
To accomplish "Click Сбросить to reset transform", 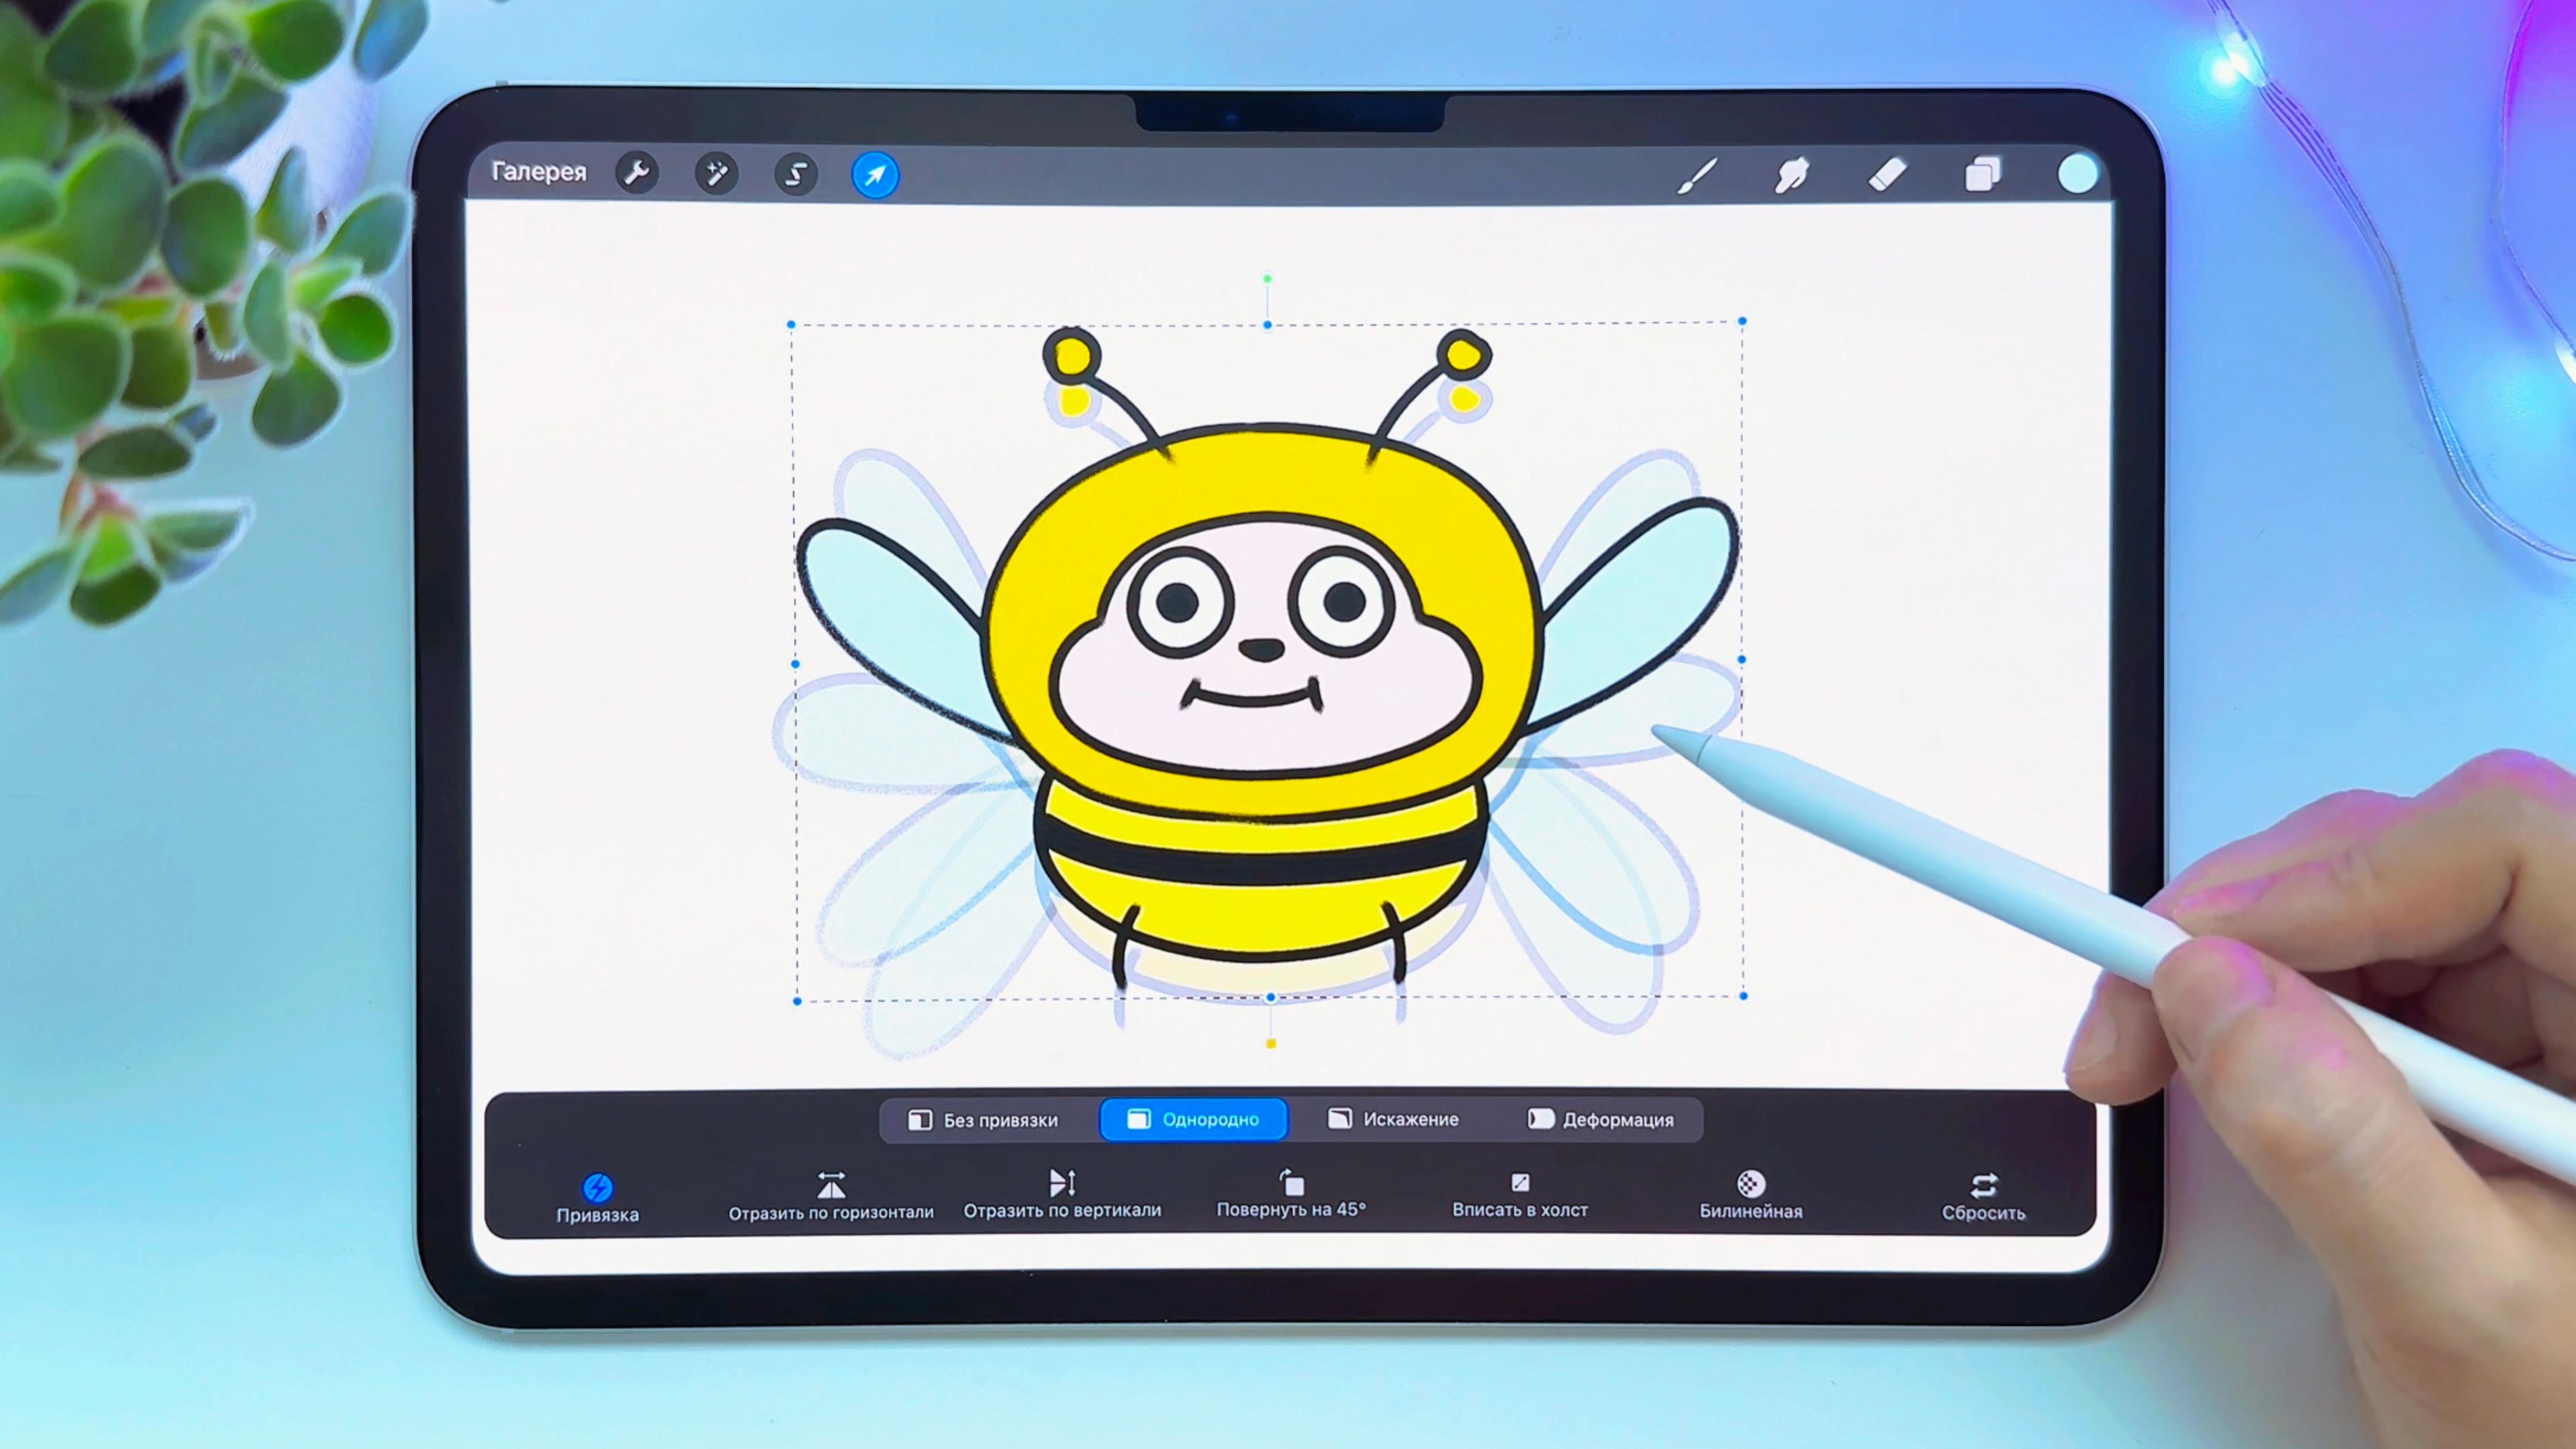I will [x=1984, y=1197].
